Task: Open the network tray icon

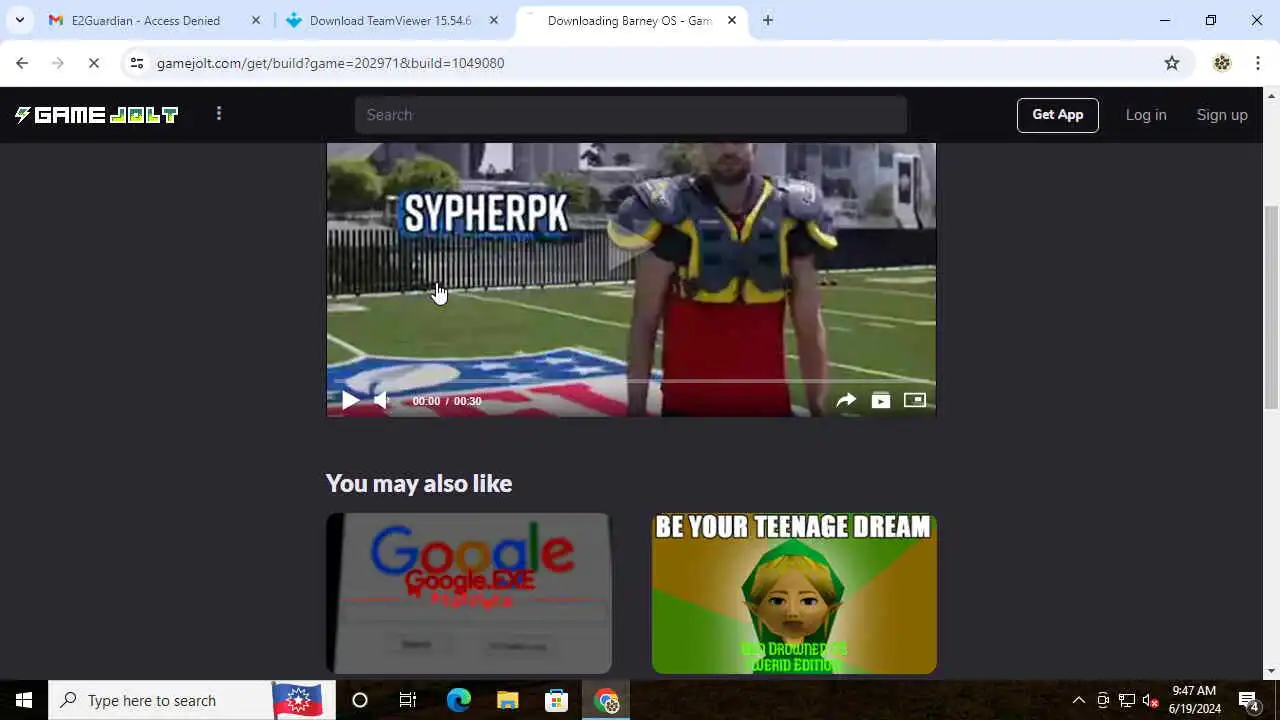Action: click(x=1127, y=700)
